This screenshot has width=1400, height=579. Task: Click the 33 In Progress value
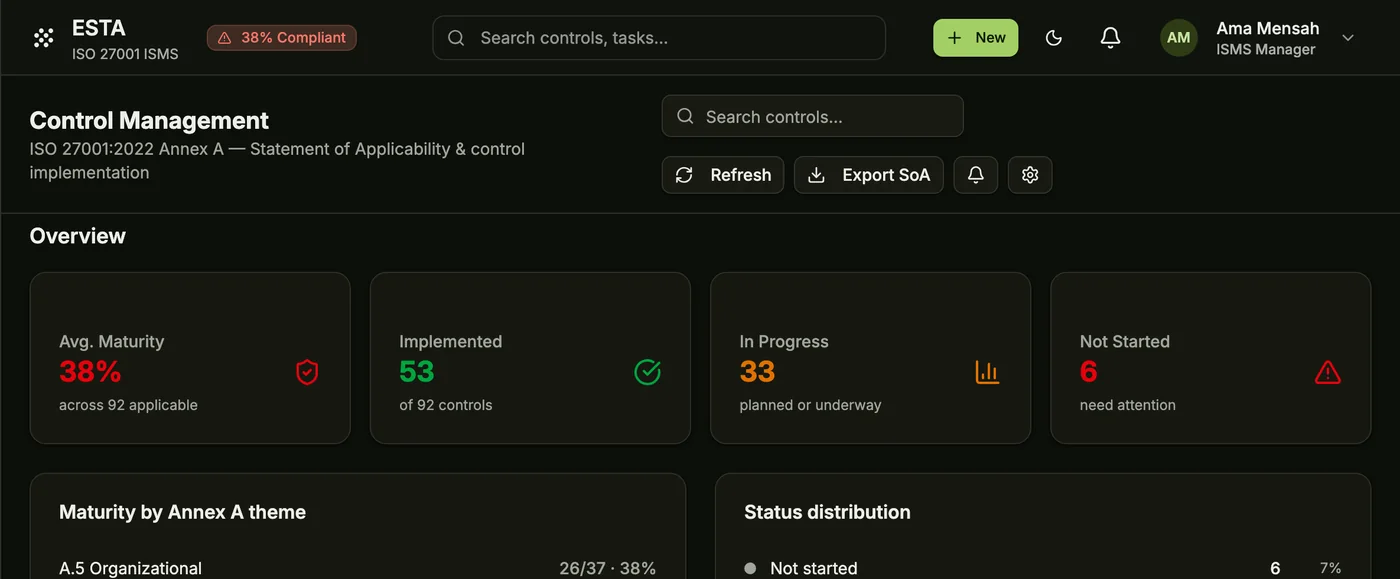(x=758, y=372)
